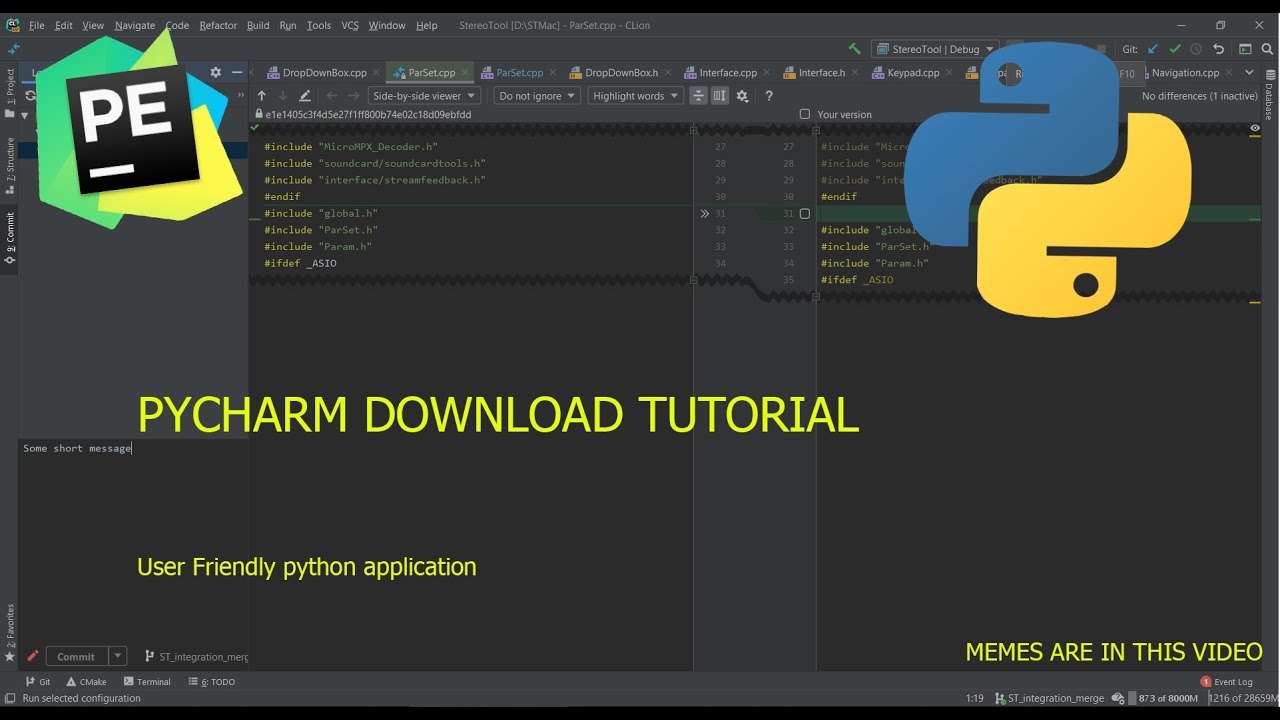
Task: Open the Commit panel gear settings
Action: click(215, 72)
